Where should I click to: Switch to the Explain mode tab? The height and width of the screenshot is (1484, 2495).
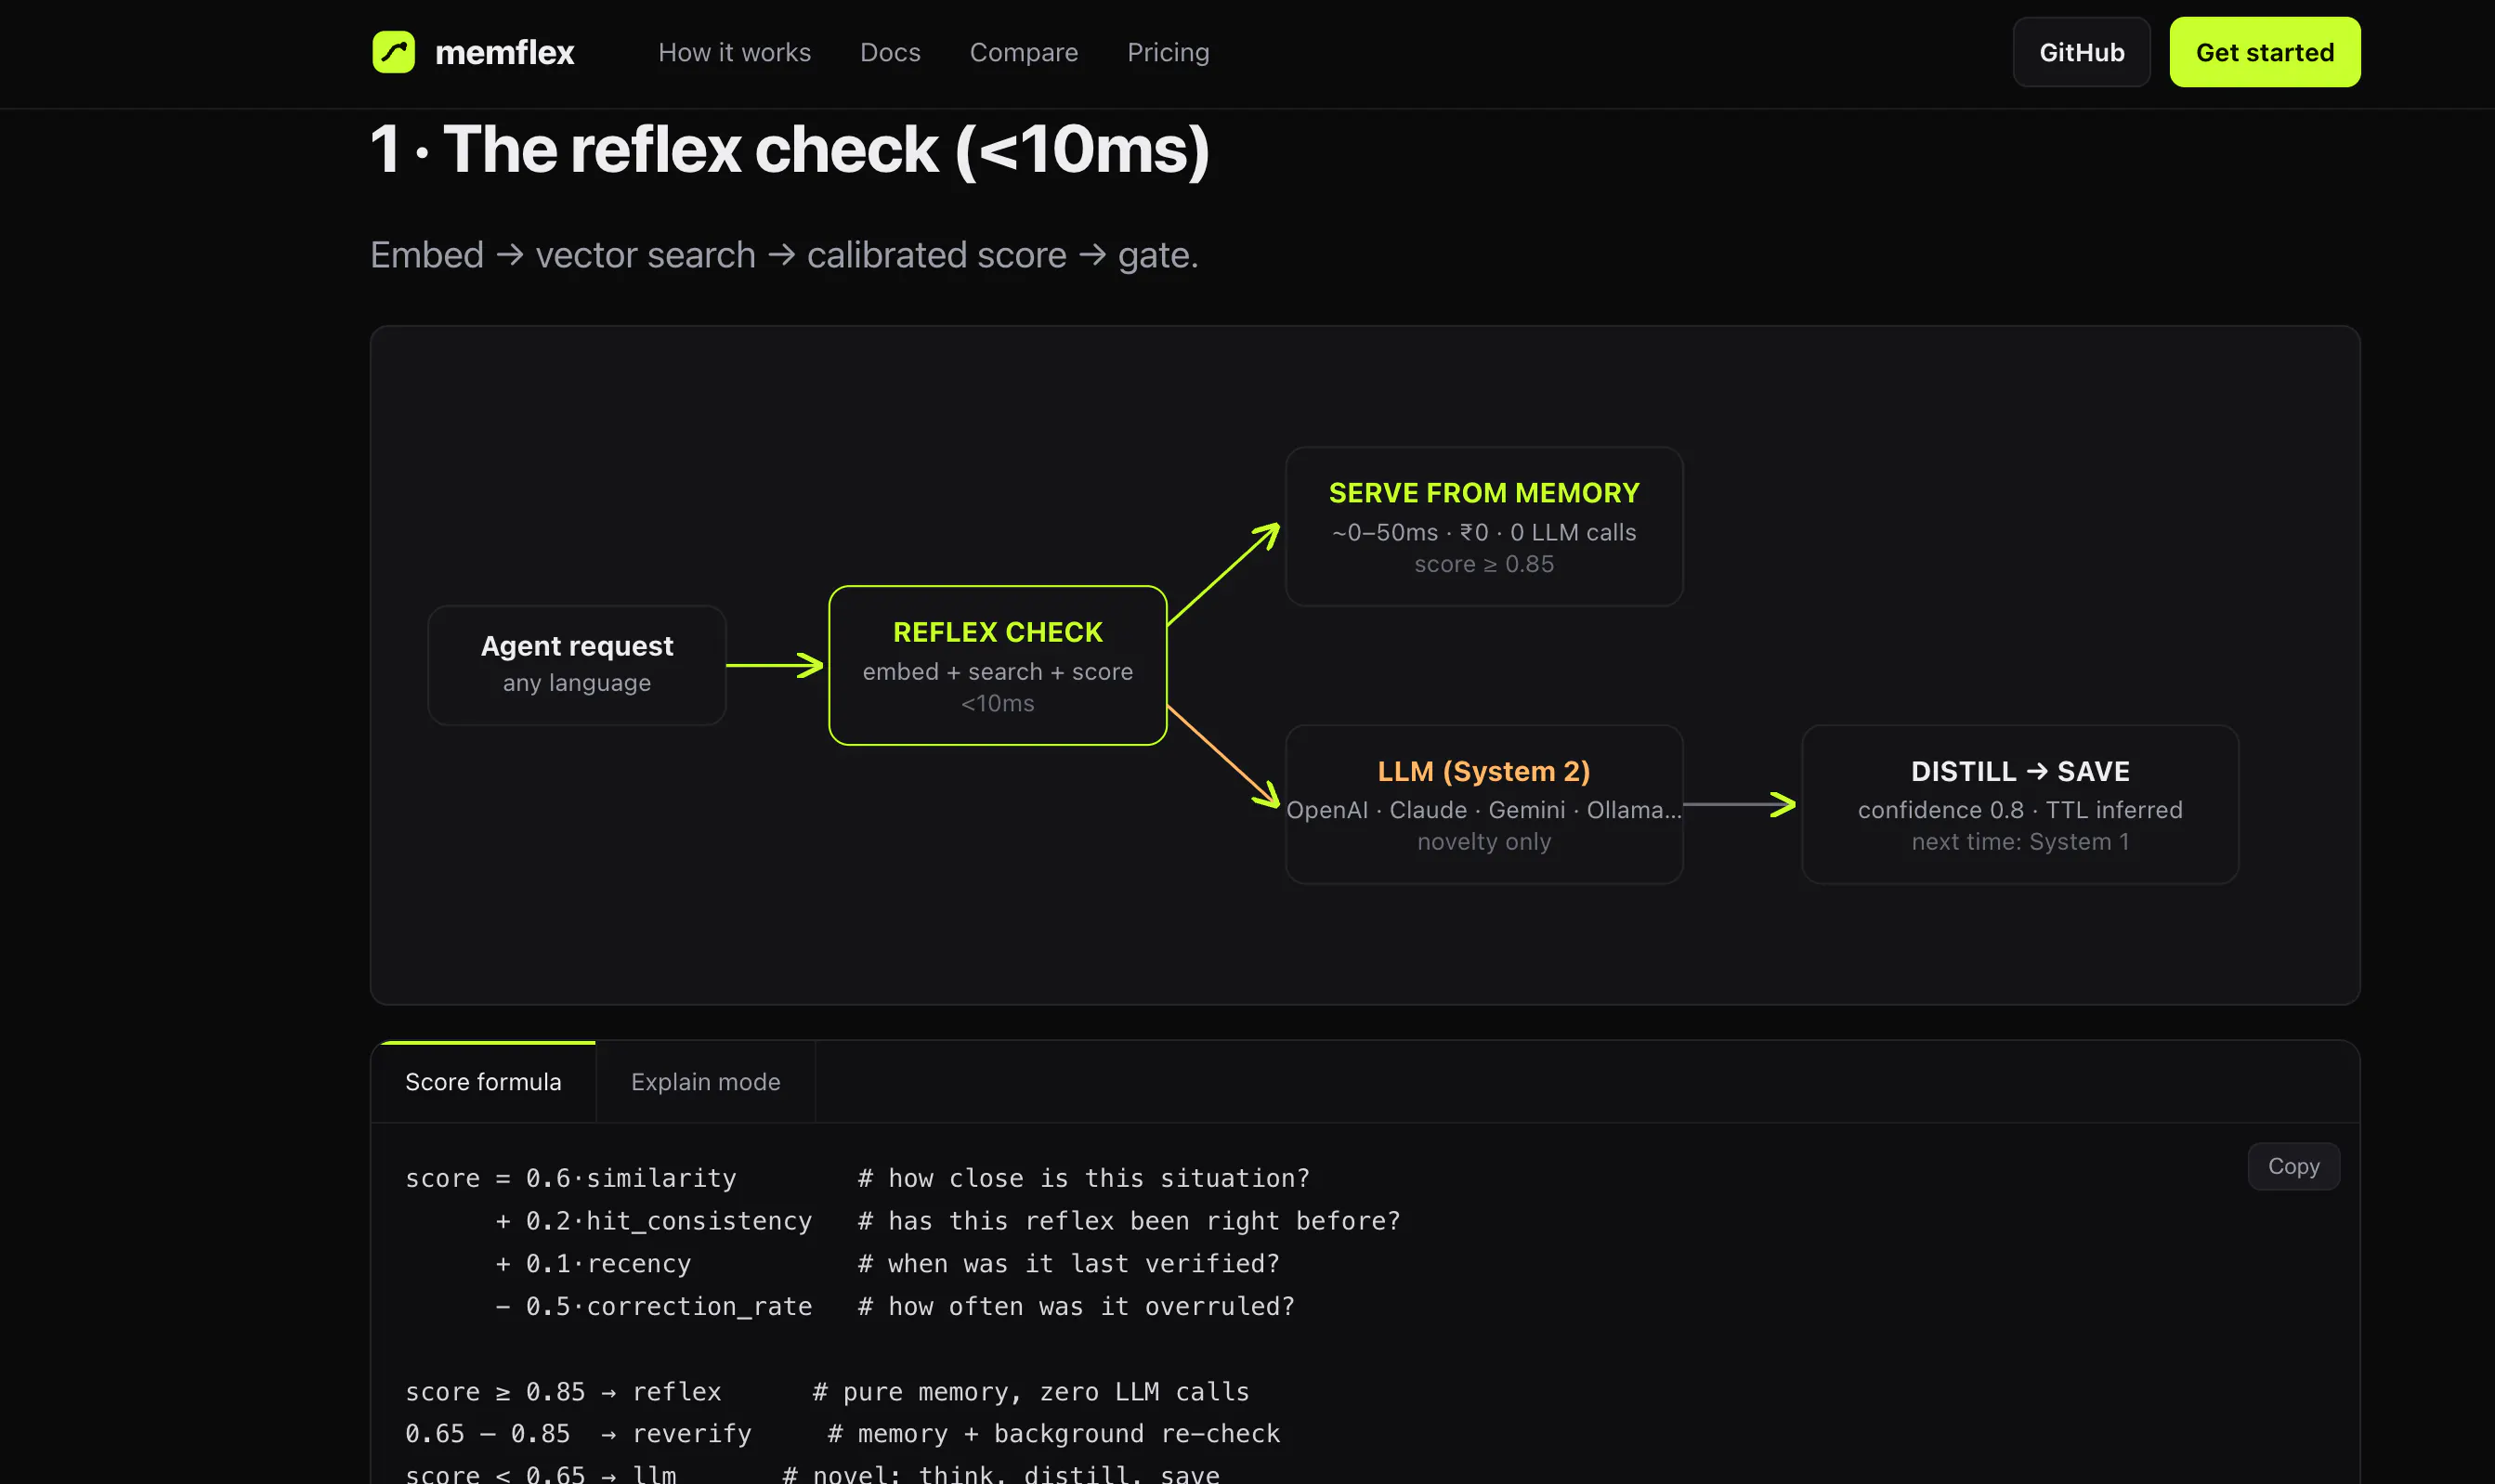coord(705,1082)
